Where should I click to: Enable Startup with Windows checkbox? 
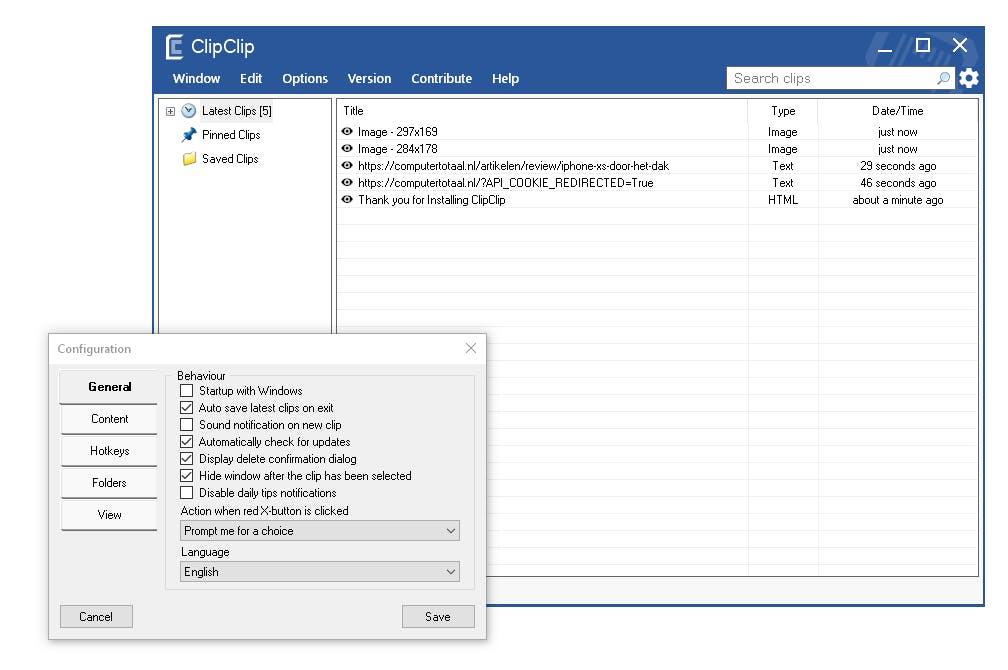[x=187, y=391]
